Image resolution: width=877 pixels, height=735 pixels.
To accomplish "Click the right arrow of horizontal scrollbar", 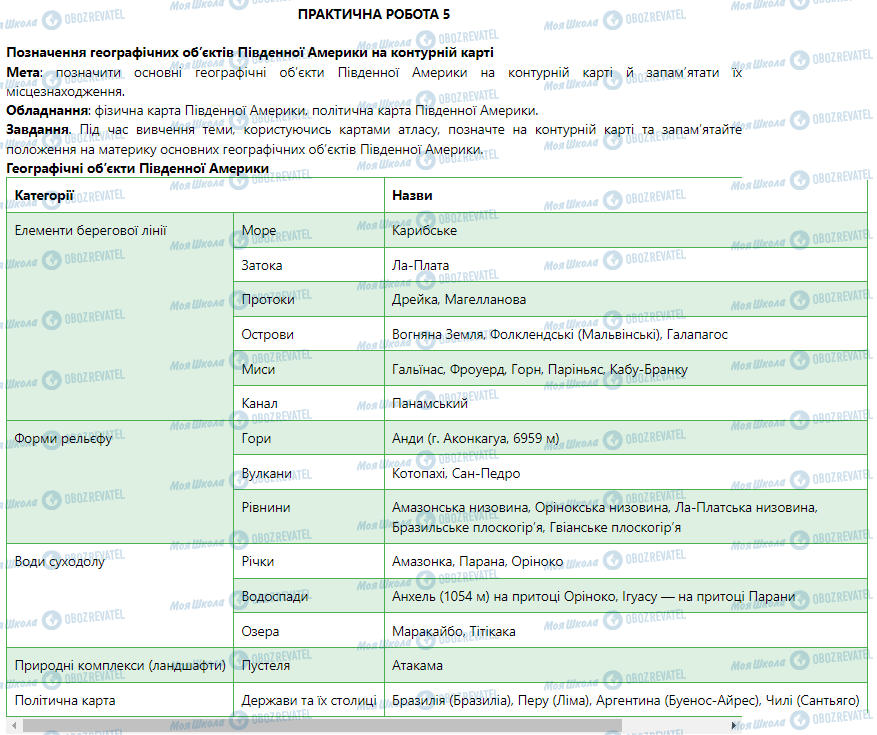I will (x=866, y=725).
